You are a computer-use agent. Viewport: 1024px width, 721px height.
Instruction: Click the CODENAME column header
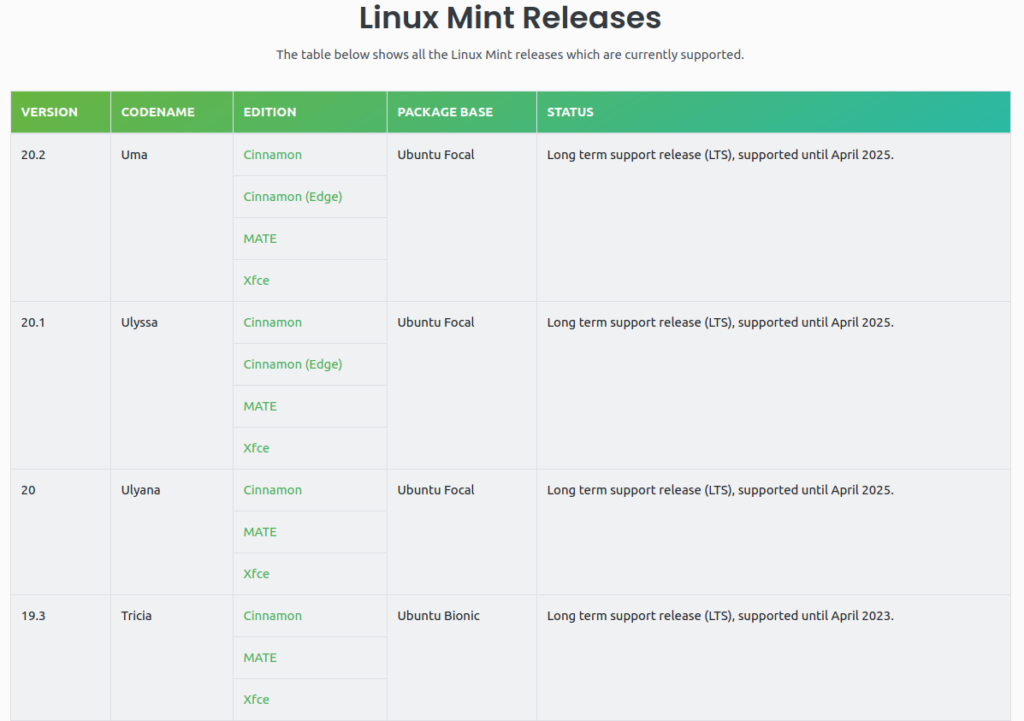pyautogui.click(x=158, y=112)
